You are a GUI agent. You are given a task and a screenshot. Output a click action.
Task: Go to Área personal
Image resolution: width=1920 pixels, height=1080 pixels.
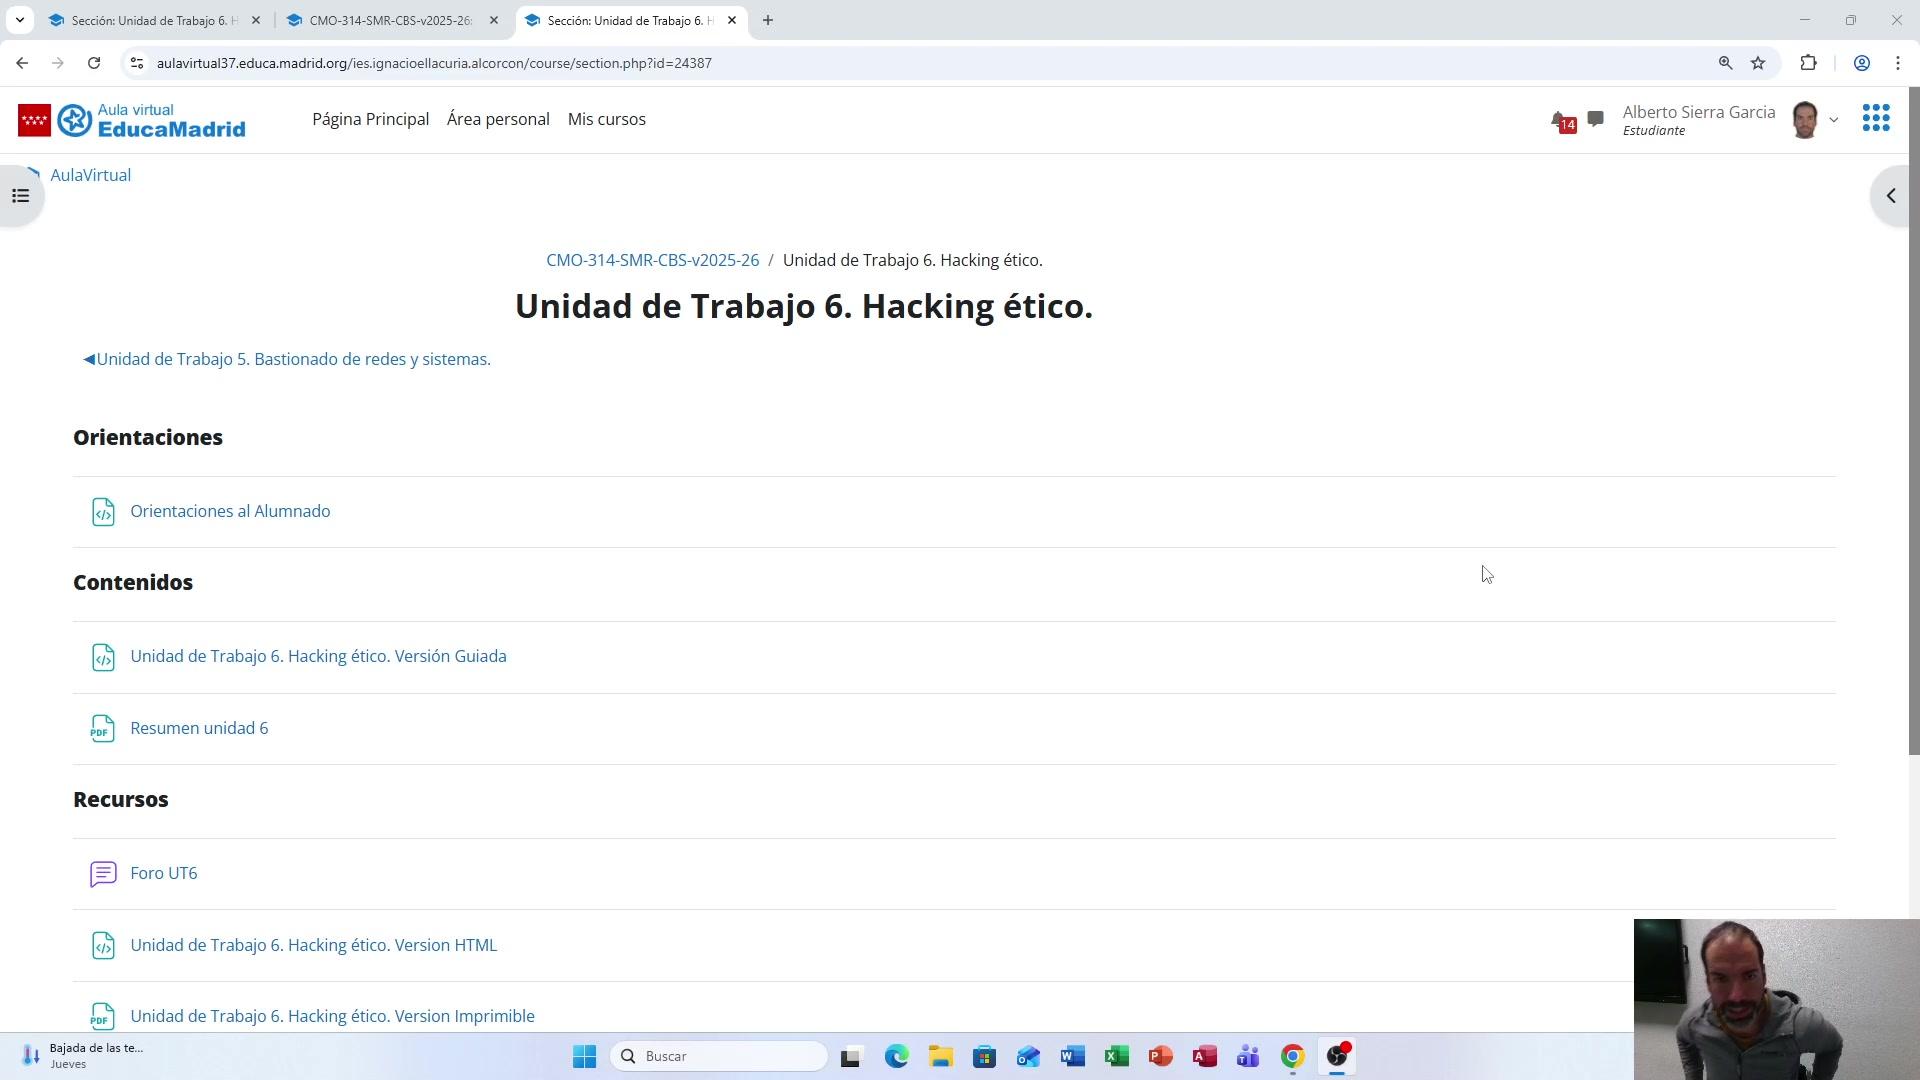498,119
